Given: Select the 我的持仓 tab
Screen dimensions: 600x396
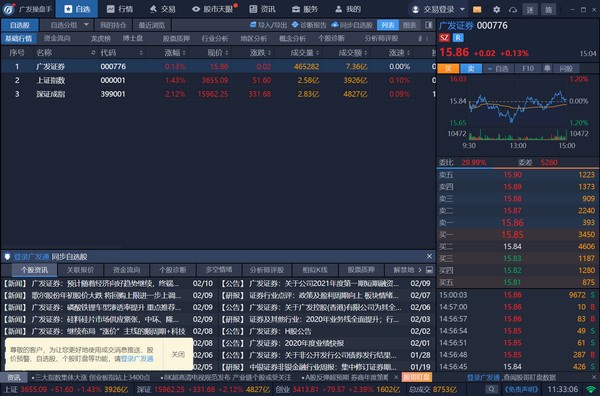Looking at the screenshot, I should 113,25.
